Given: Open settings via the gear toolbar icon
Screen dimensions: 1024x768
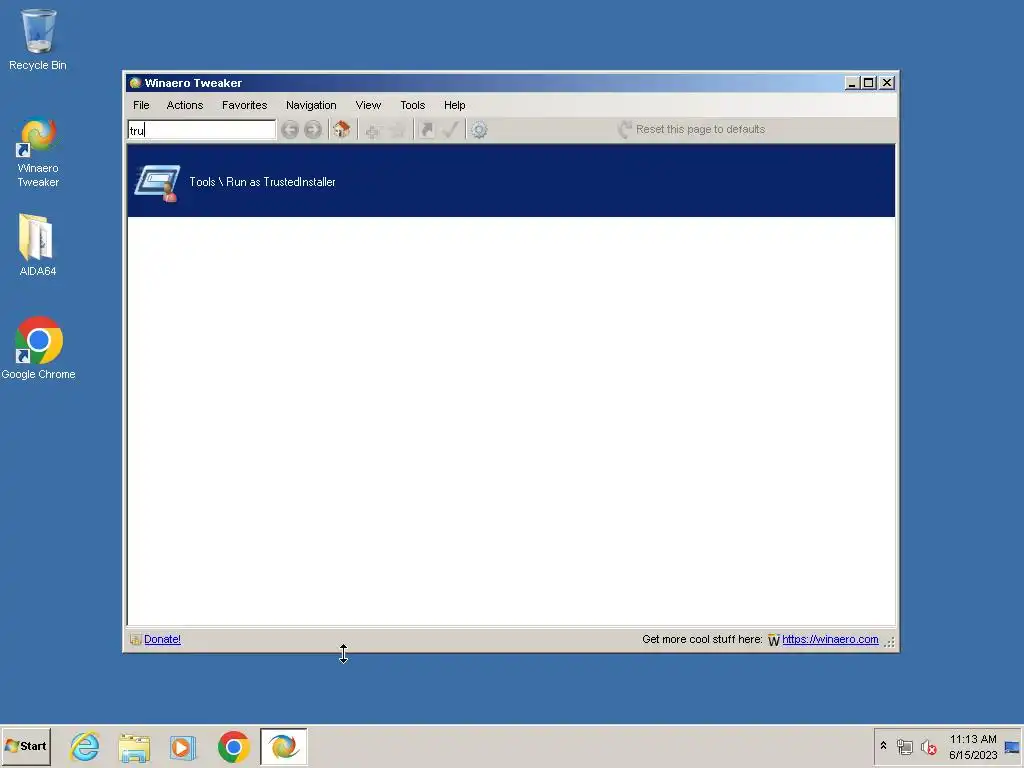Looking at the screenshot, I should pos(479,130).
